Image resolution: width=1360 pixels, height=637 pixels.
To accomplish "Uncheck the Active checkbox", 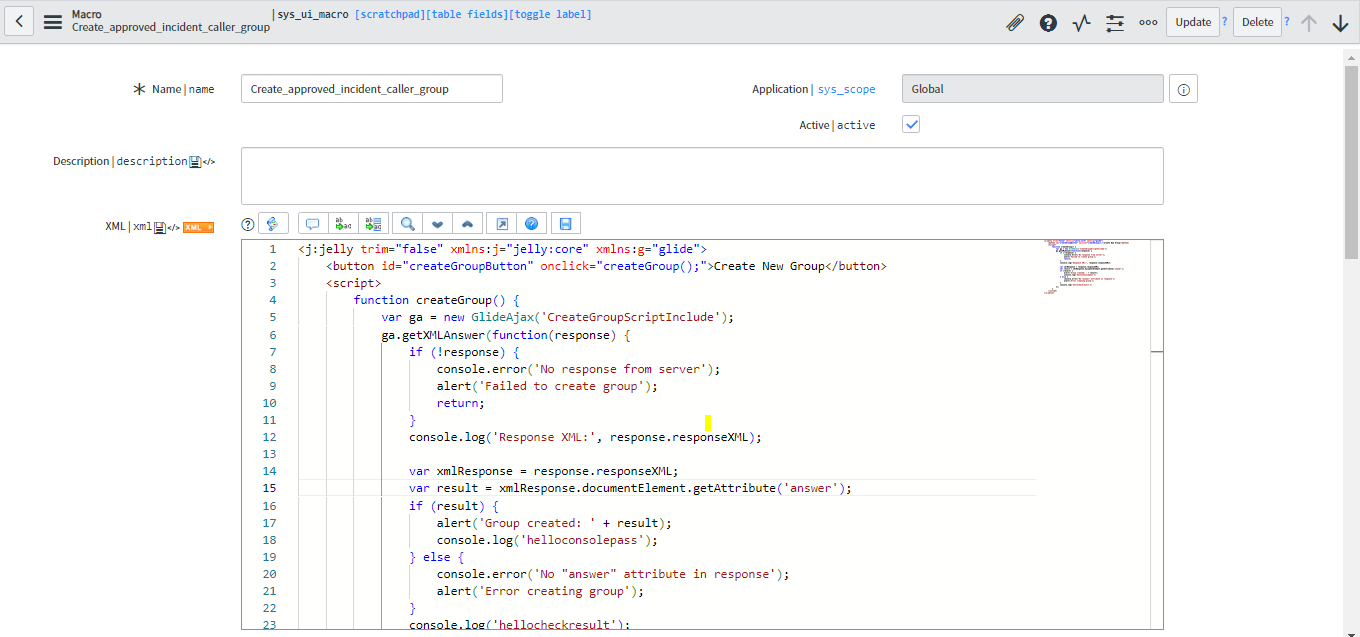I will coord(910,124).
